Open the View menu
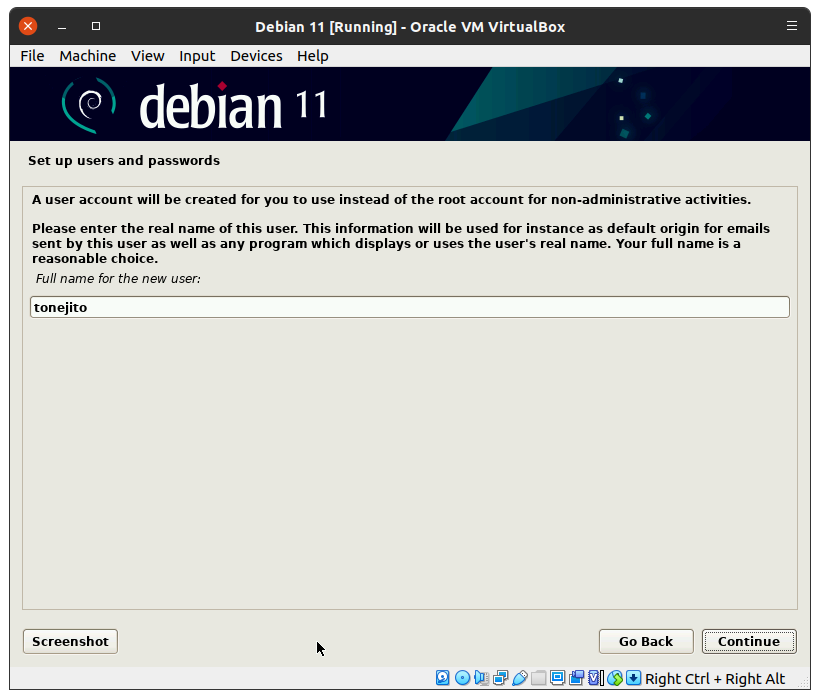820x699 pixels. coord(147,56)
